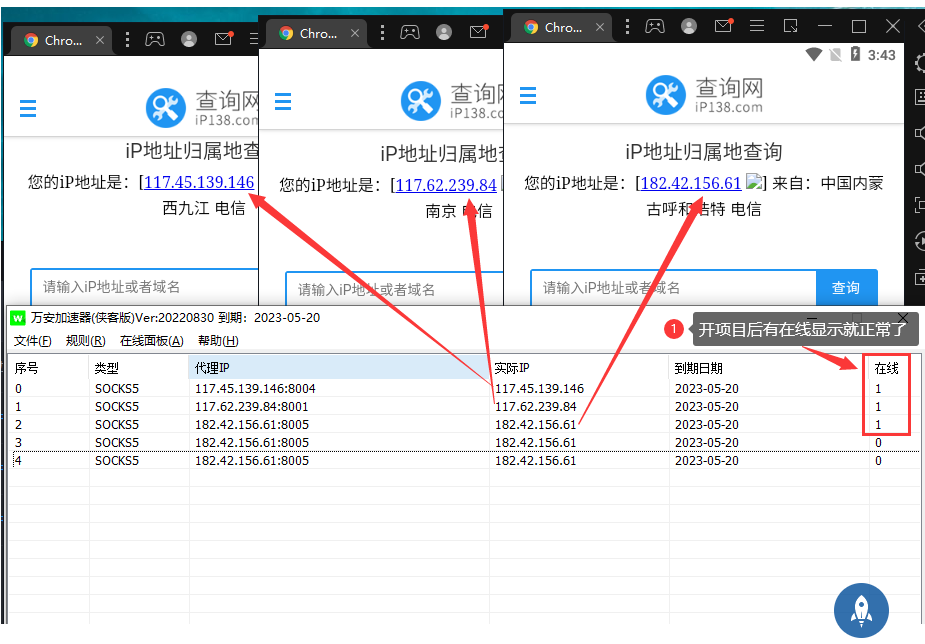Click gamepad icon in rightmost emulator titlebar

654,27
